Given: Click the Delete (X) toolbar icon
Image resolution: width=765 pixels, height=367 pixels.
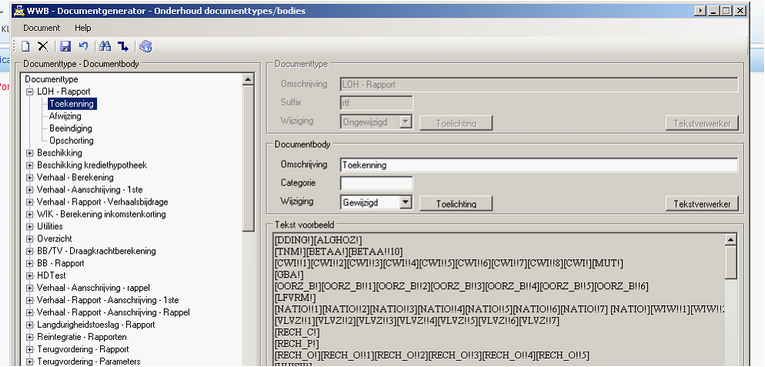Looking at the screenshot, I should point(43,46).
